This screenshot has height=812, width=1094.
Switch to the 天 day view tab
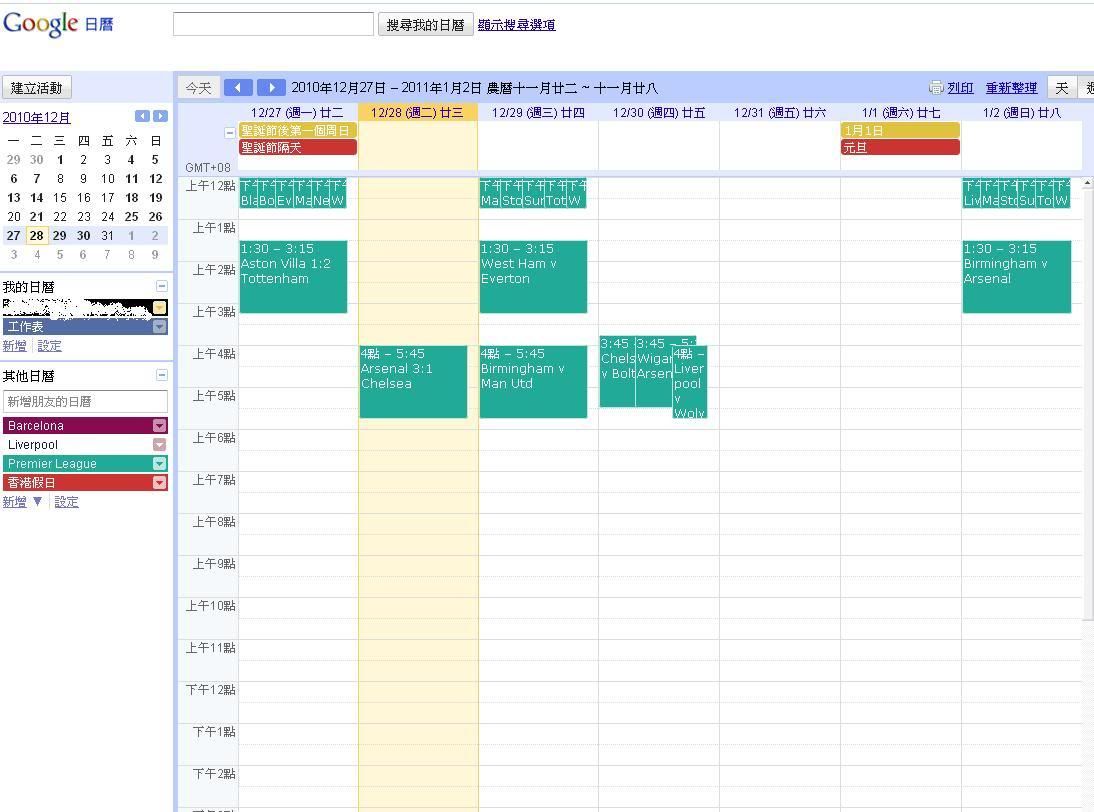[1061, 88]
